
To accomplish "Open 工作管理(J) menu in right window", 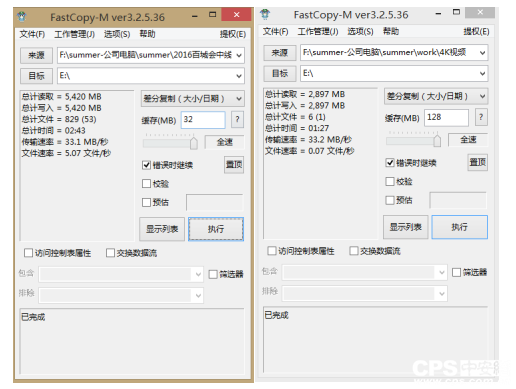I will (x=318, y=32).
